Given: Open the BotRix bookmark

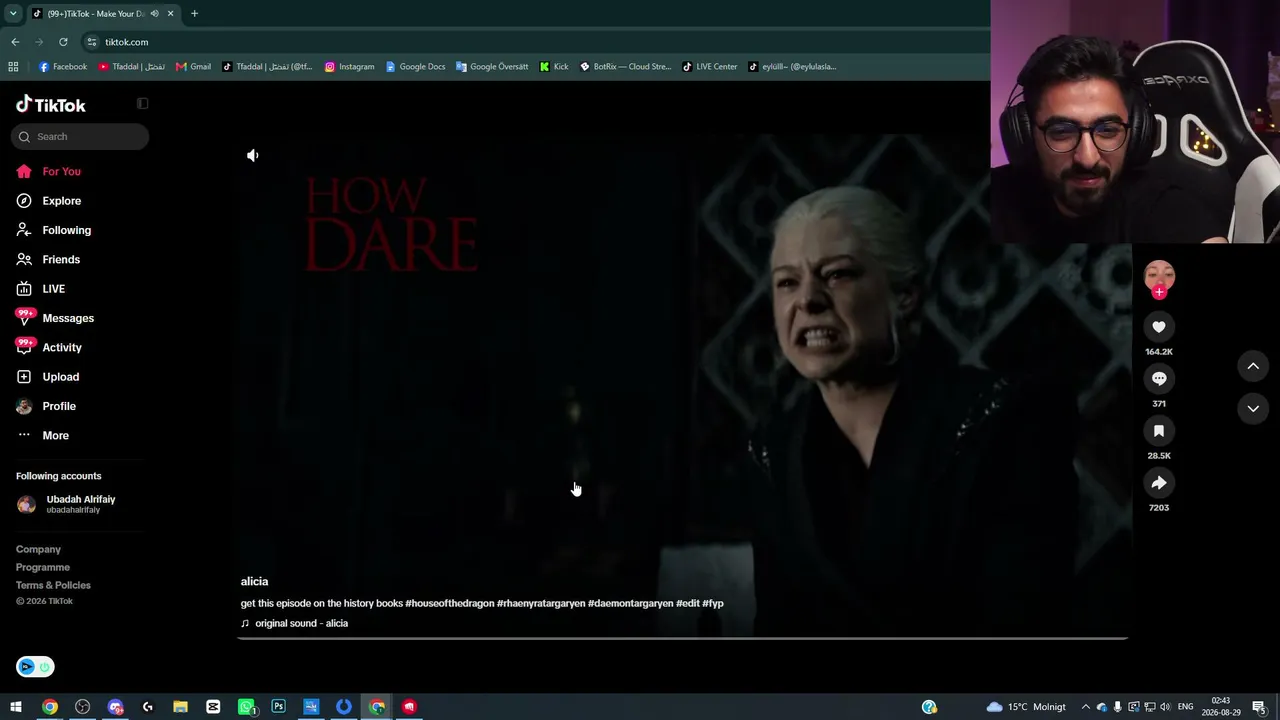Looking at the screenshot, I should (625, 67).
